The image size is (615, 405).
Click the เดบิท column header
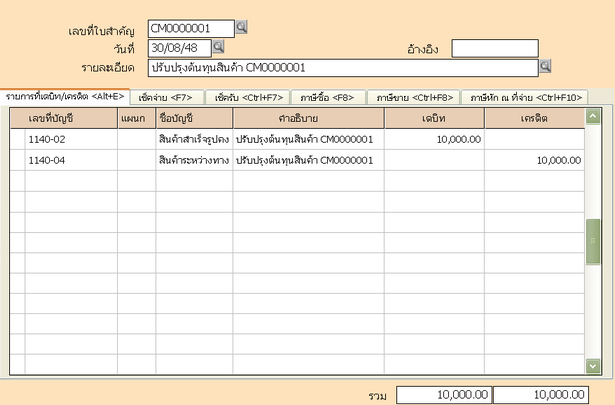point(434,120)
